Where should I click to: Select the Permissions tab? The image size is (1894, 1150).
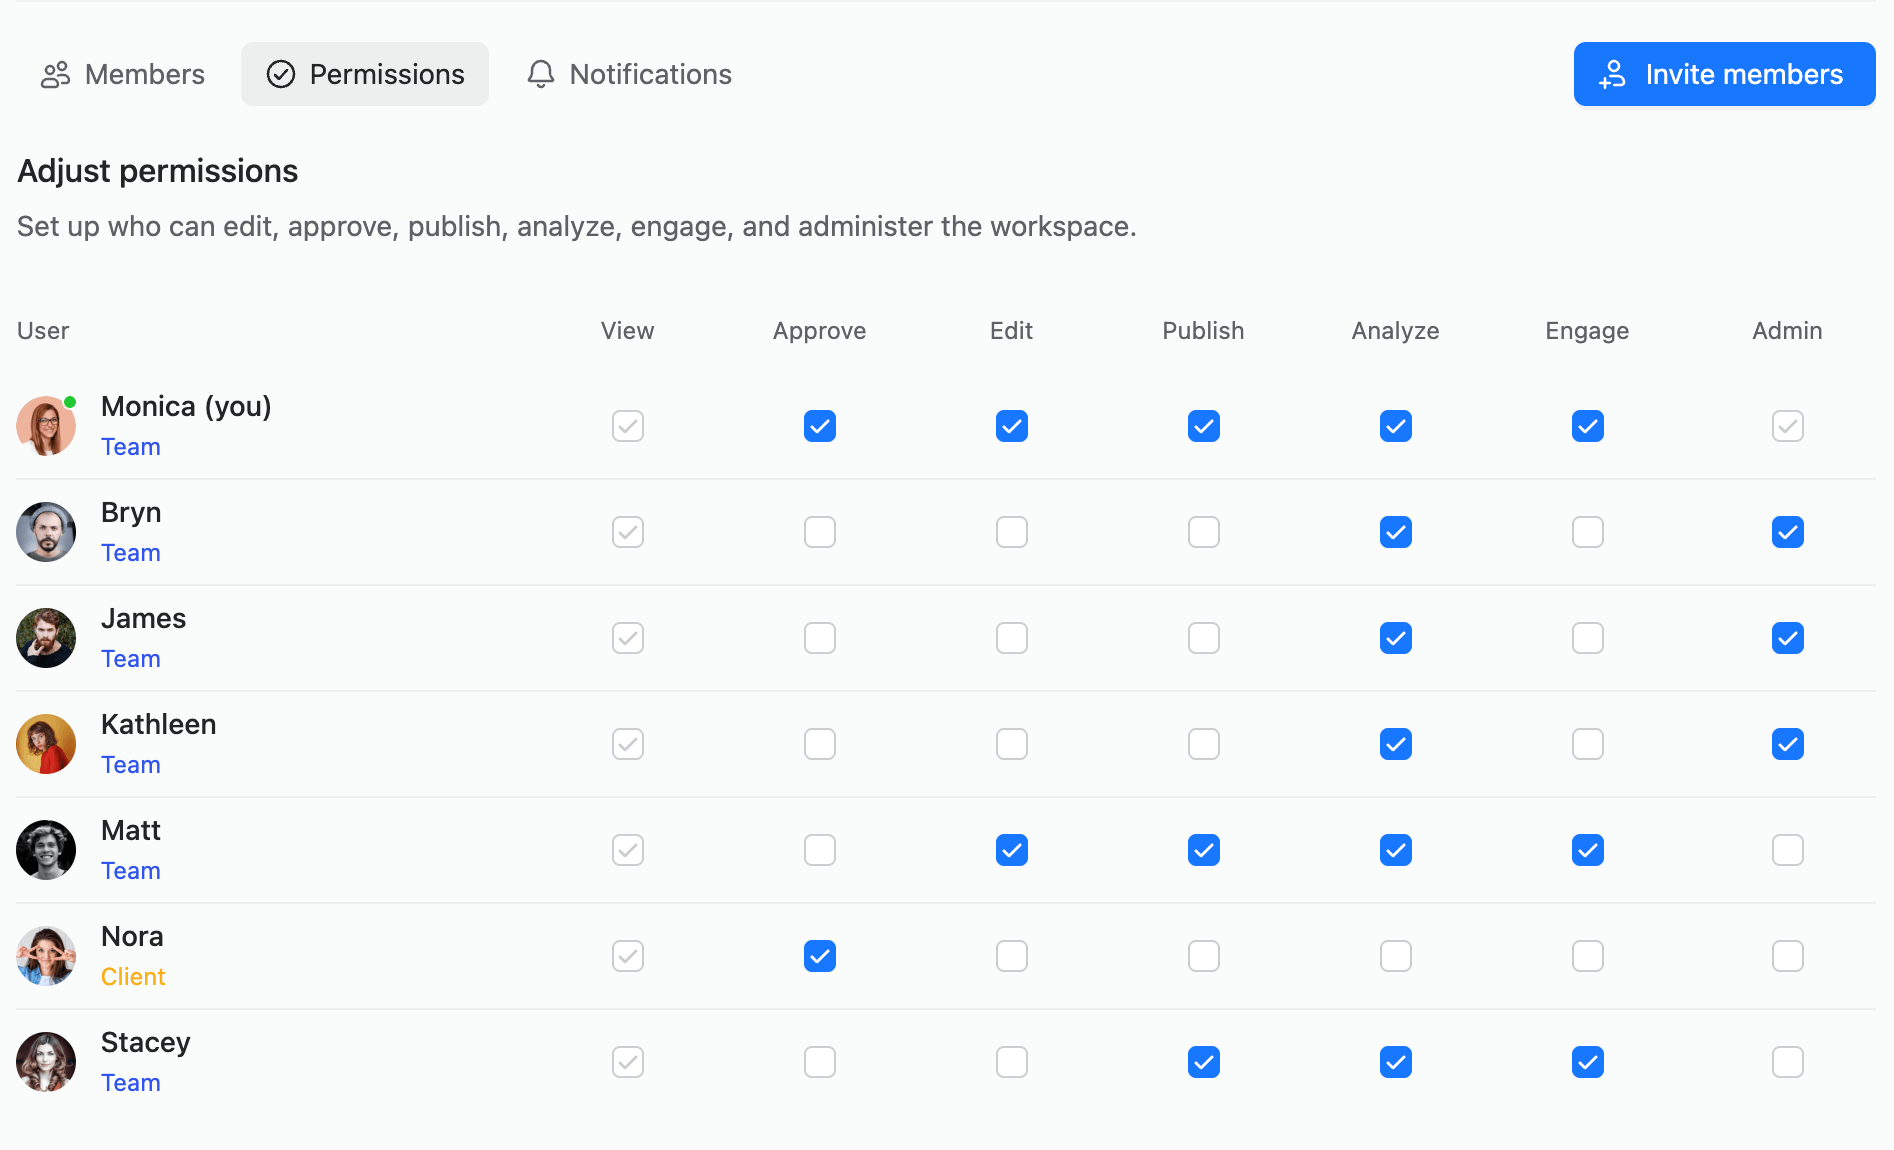click(x=365, y=74)
